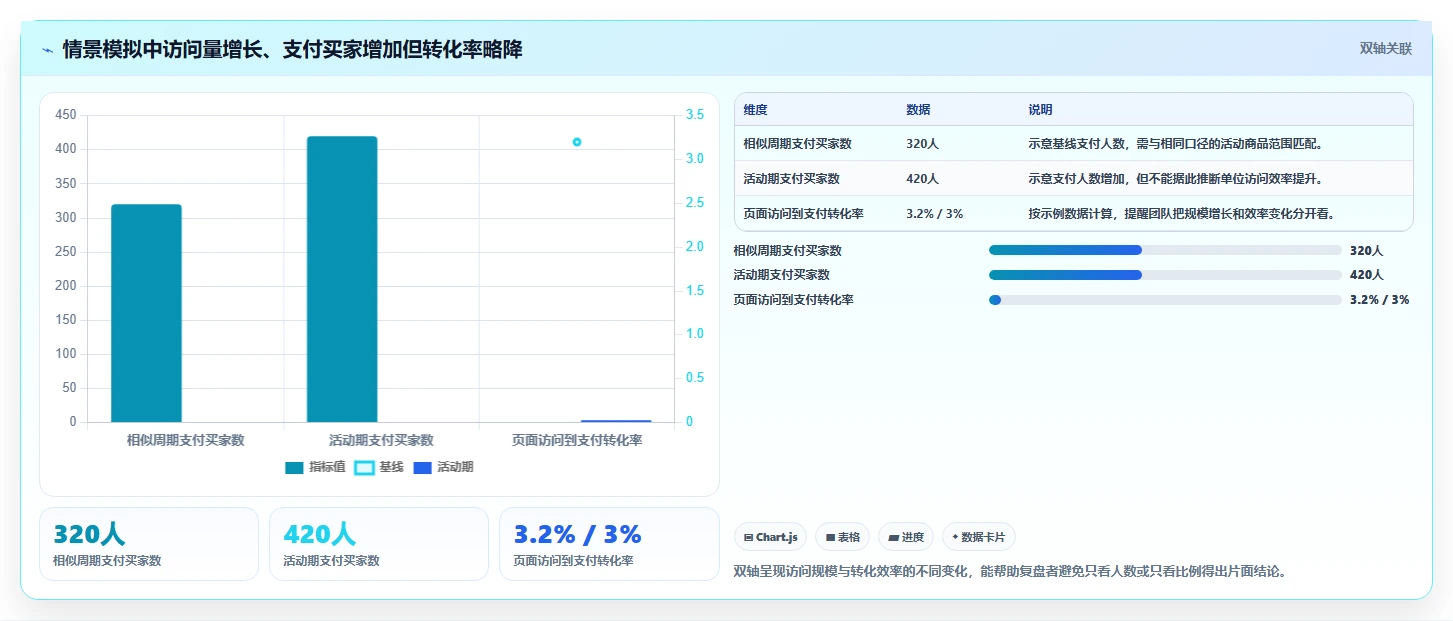Select the 数据卡片 tag chip
This screenshot has width=1453, height=621.
tap(979, 537)
